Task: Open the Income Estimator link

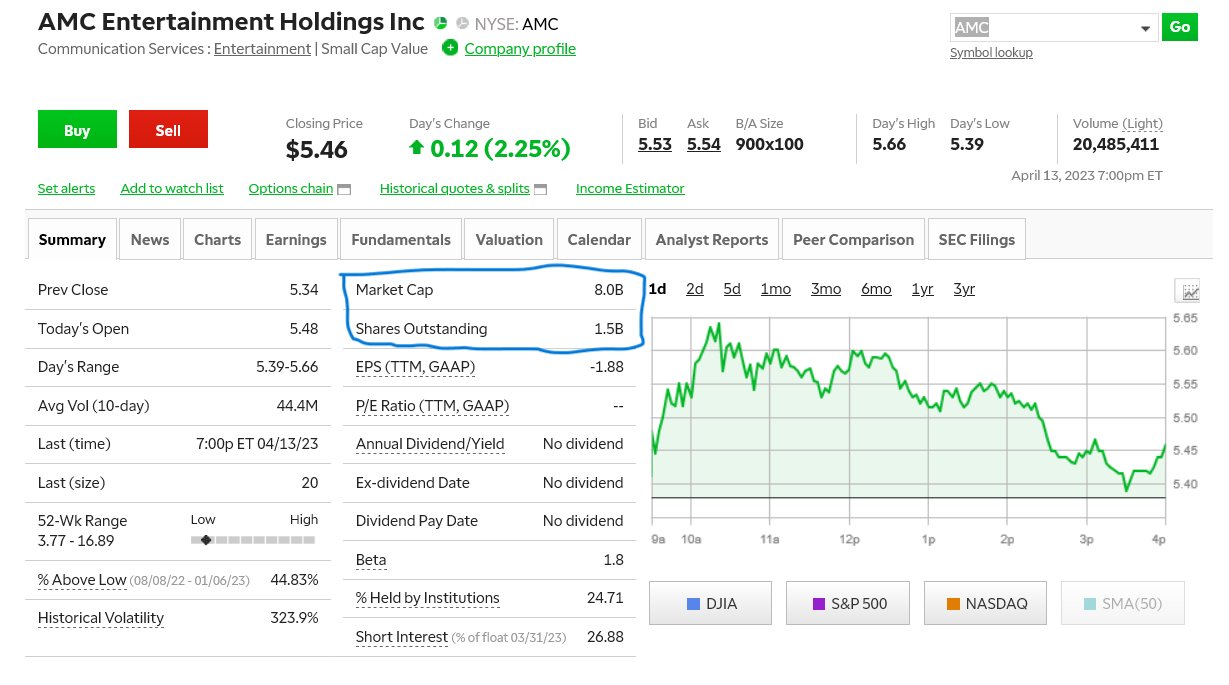Action: click(630, 188)
